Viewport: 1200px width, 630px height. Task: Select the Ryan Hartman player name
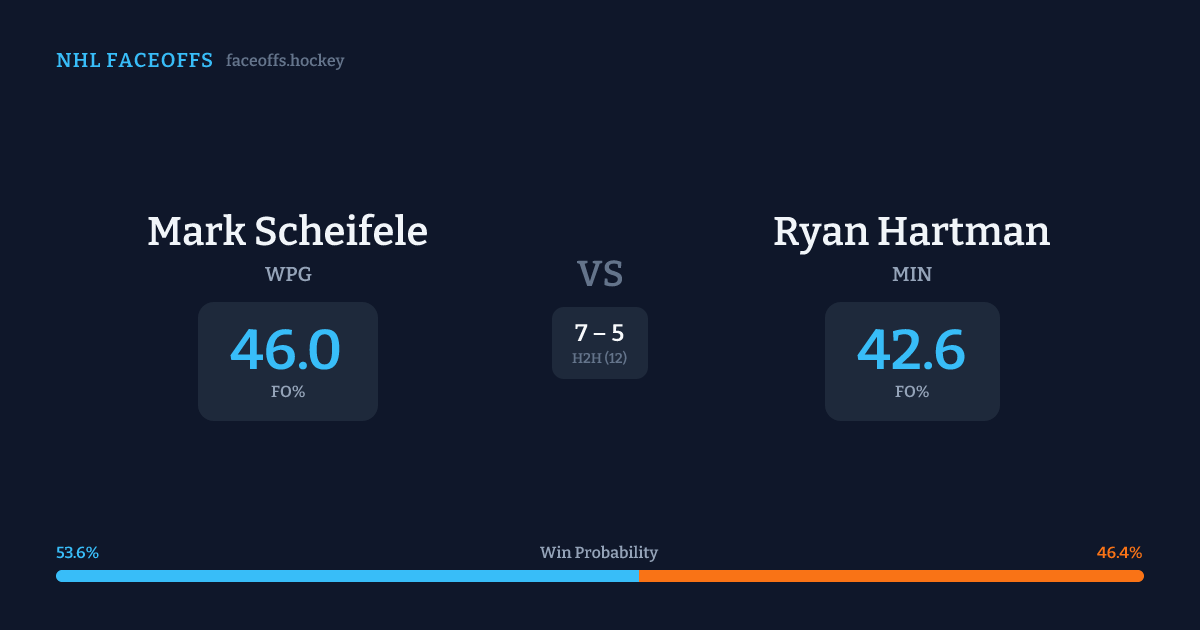tap(911, 231)
